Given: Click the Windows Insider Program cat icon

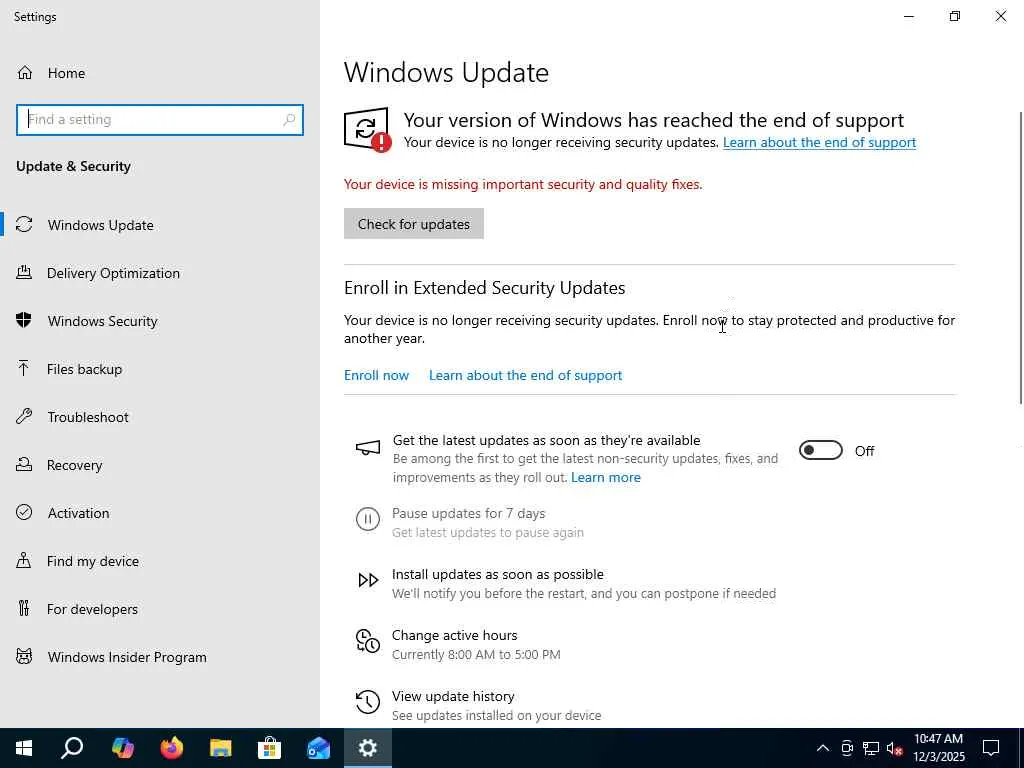Looking at the screenshot, I should point(24,656).
